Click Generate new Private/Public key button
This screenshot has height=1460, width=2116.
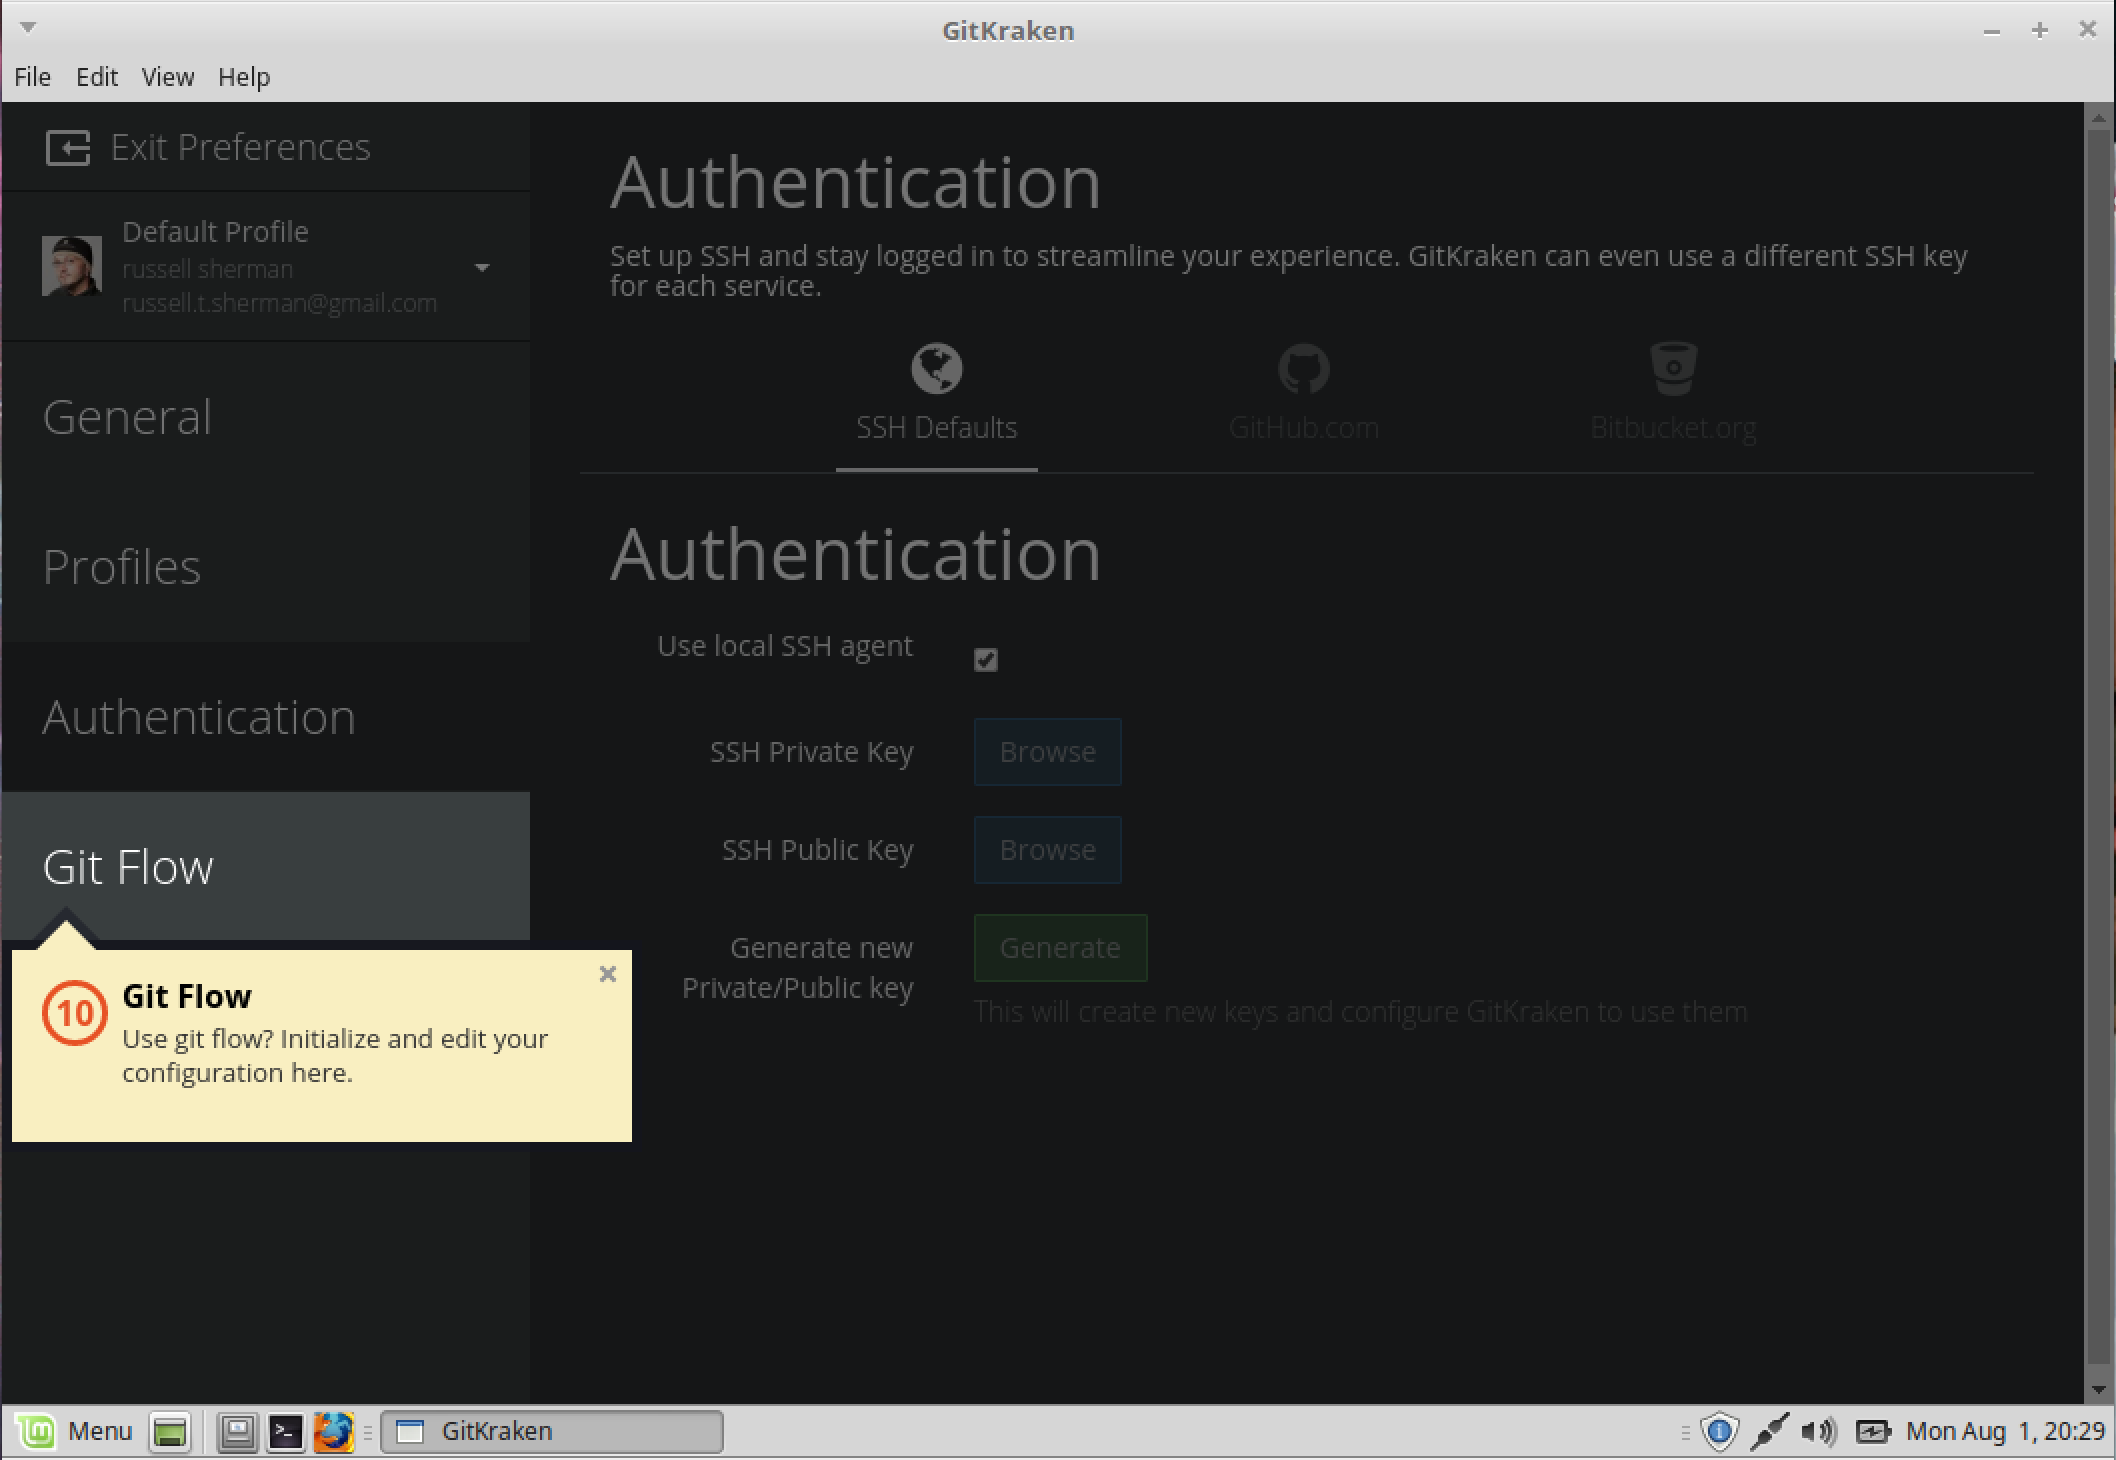click(x=1060, y=948)
